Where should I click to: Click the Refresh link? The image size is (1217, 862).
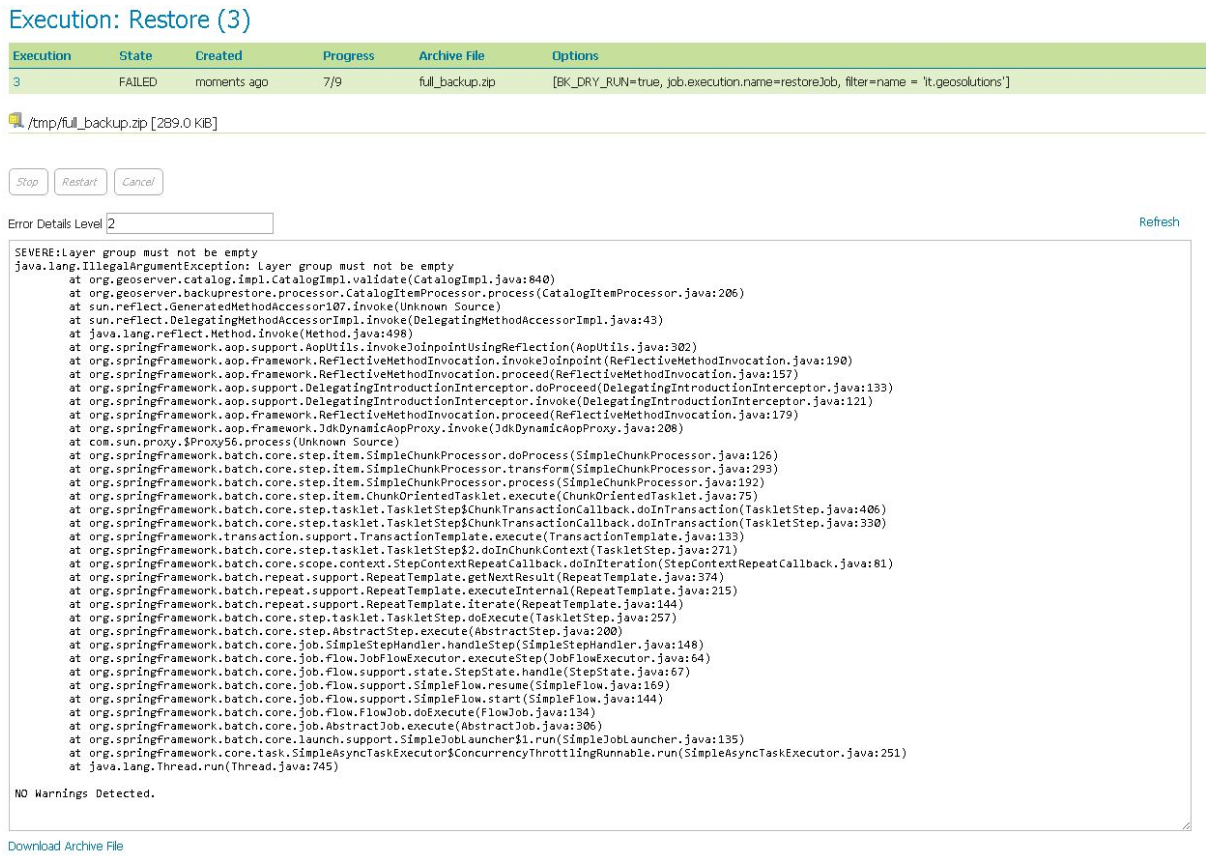[1158, 222]
